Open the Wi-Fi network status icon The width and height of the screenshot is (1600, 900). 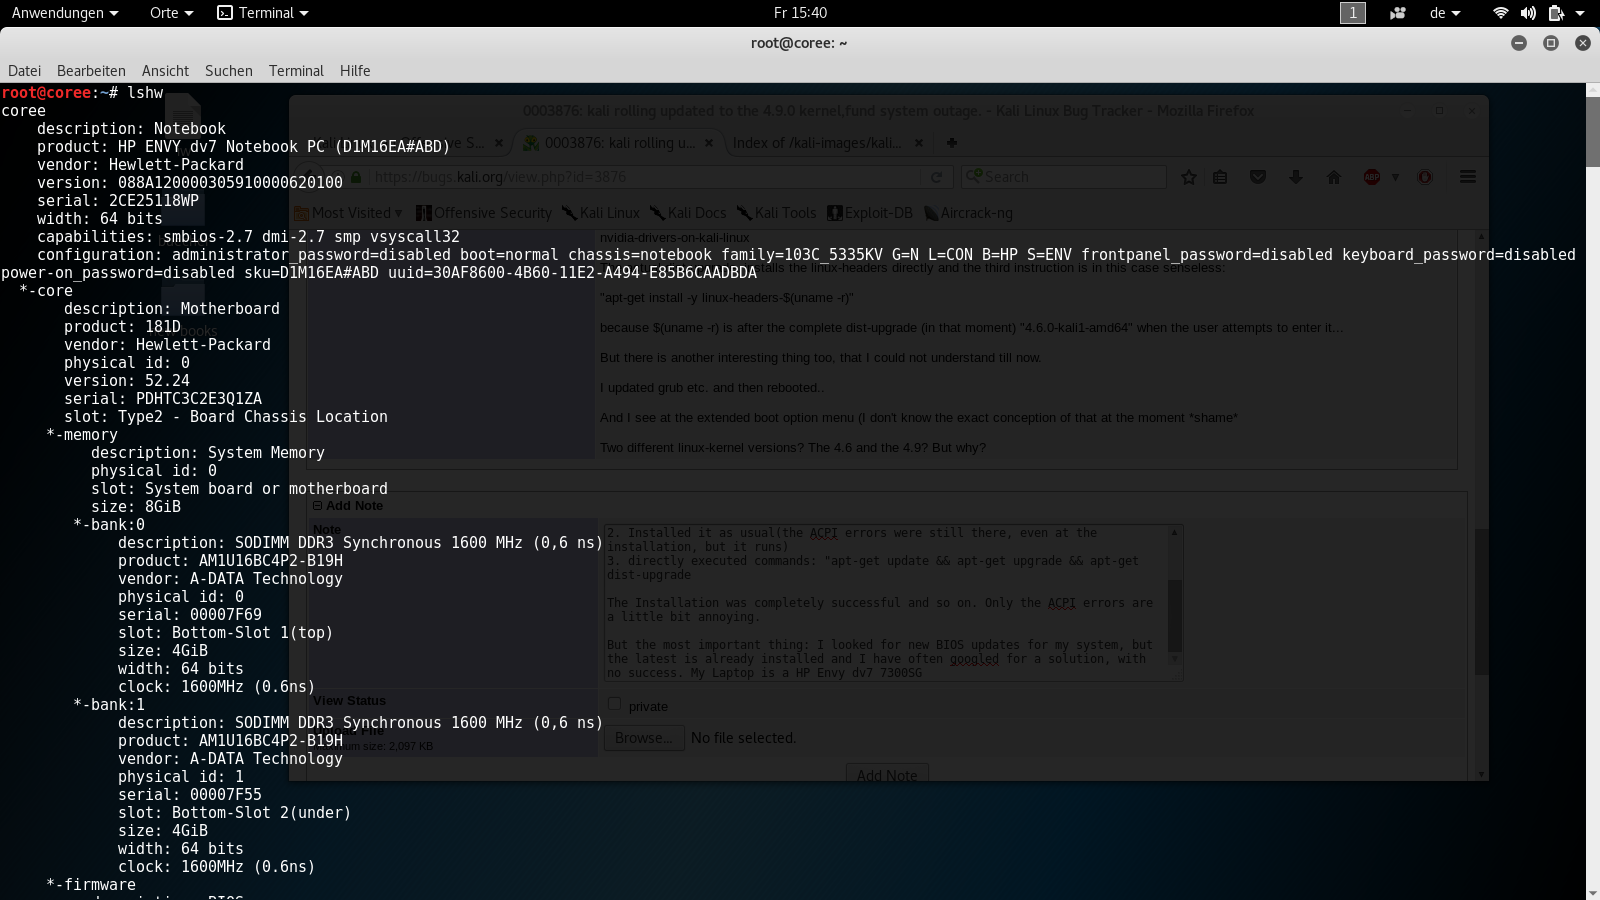pos(1500,13)
